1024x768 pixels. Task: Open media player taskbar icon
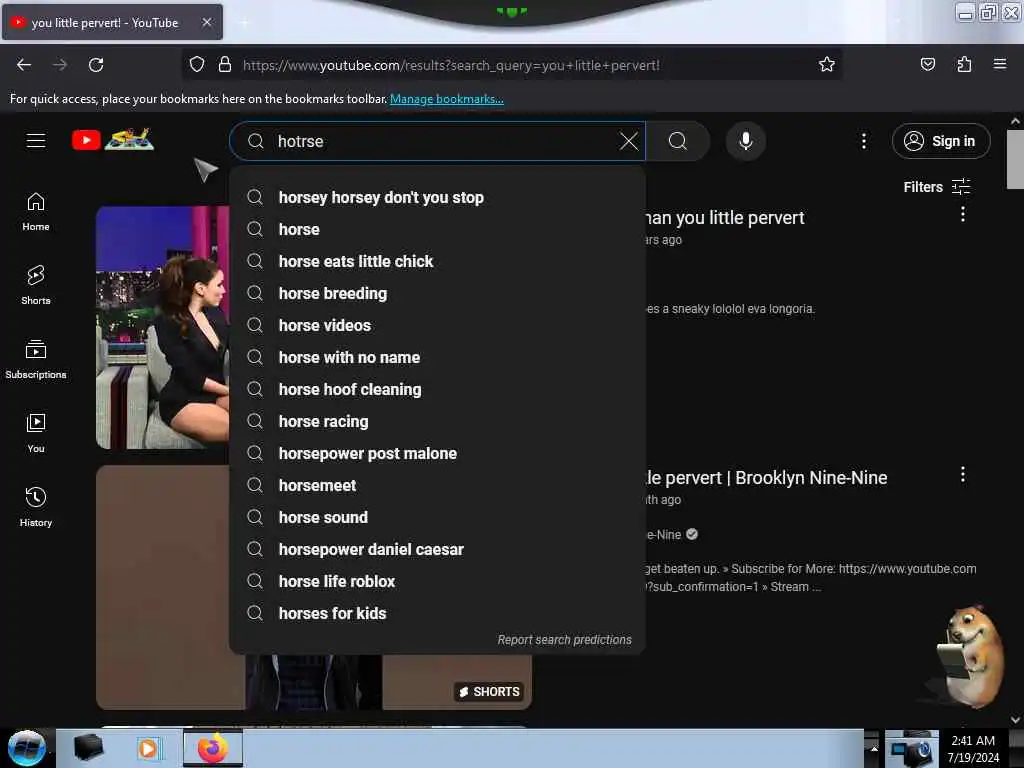pyautogui.click(x=149, y=748)
